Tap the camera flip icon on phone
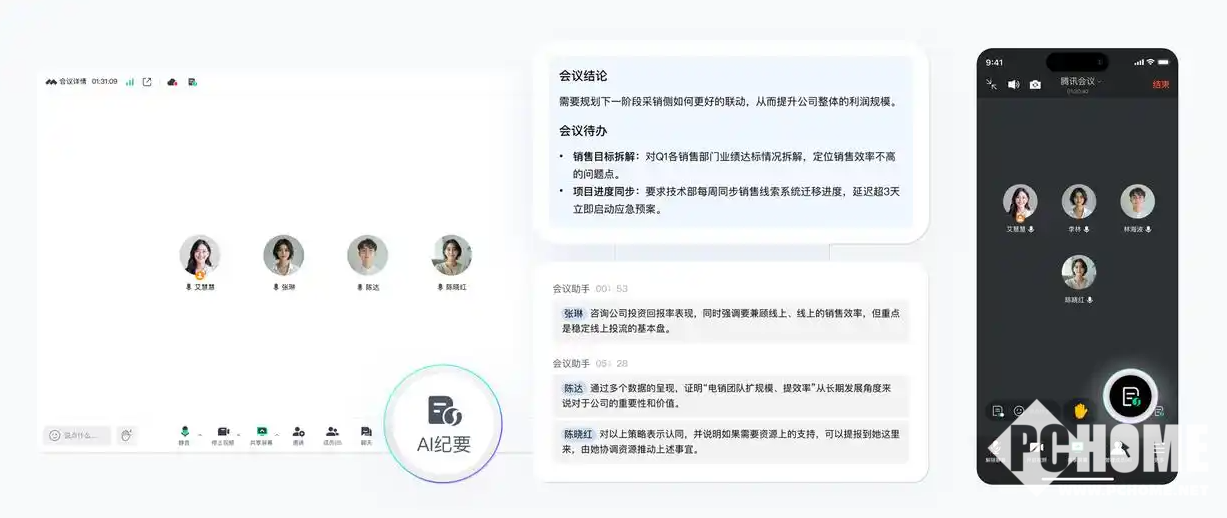 pos(1035,85)
